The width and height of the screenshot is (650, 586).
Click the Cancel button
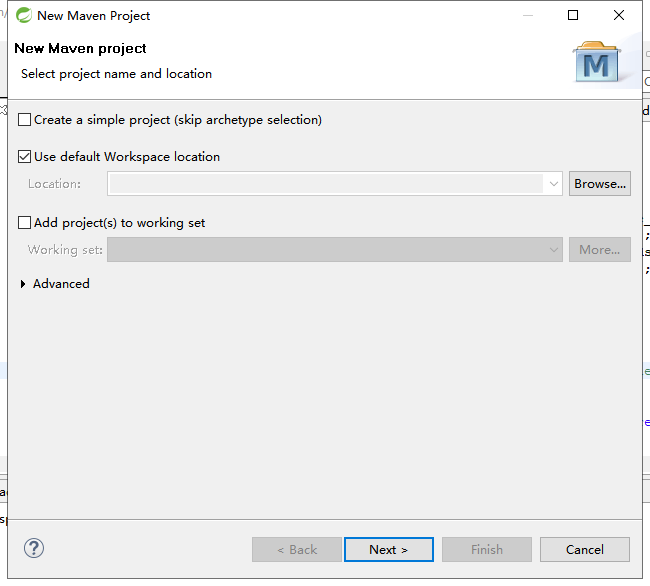(585, 550)
